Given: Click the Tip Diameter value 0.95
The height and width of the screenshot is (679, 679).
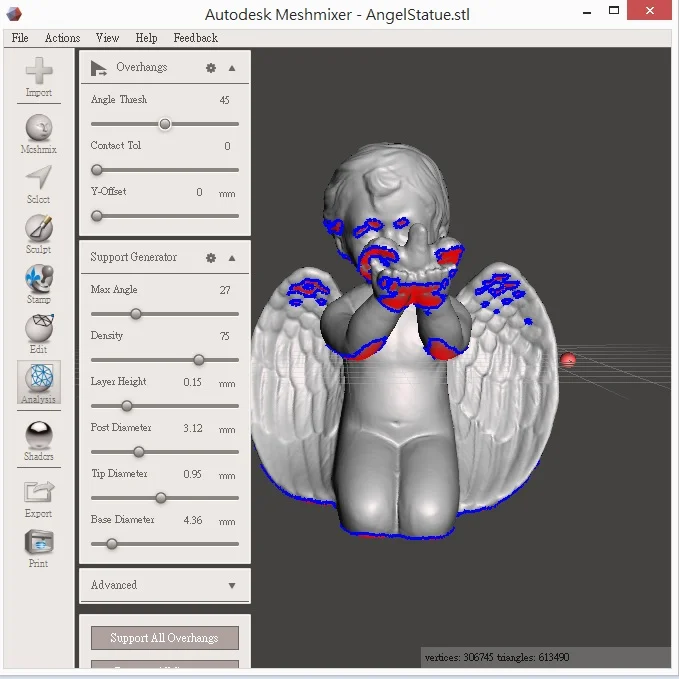Looking at the screenshot, I should [192, 474].
